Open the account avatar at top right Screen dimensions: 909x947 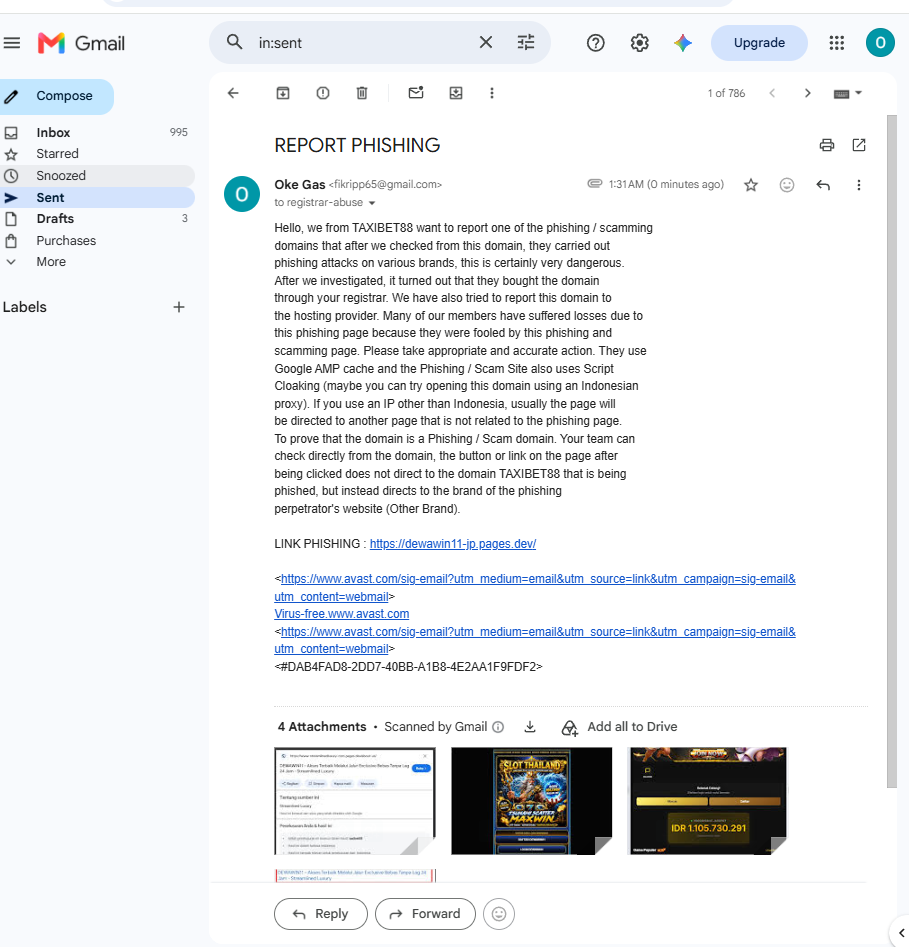click(880, 43)
